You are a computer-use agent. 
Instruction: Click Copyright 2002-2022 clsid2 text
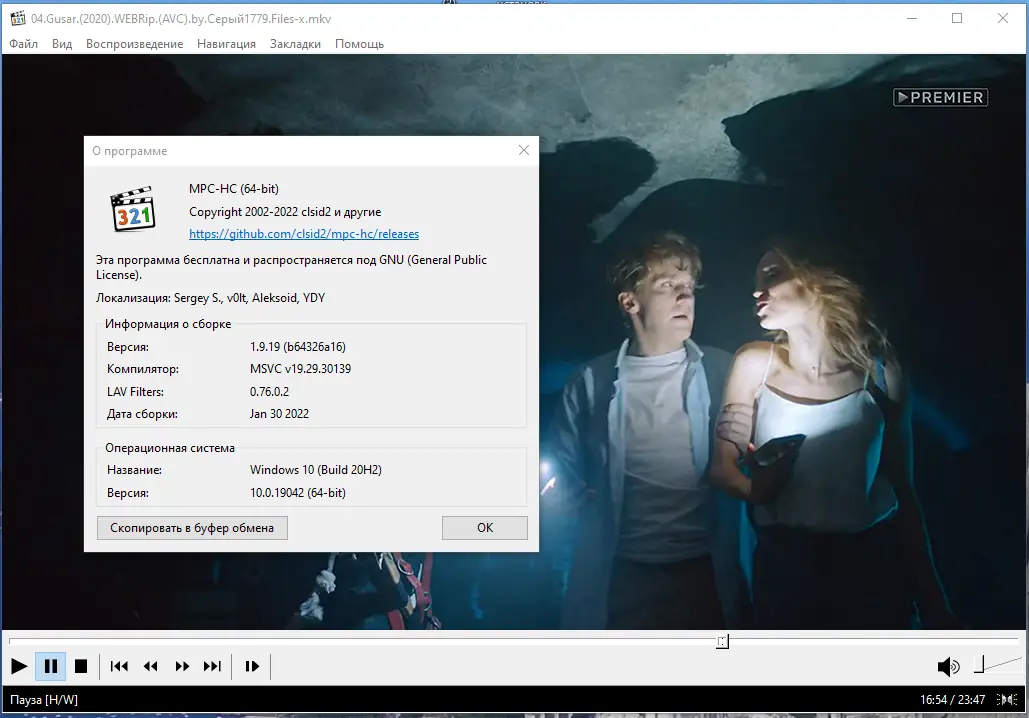[285, 212]
